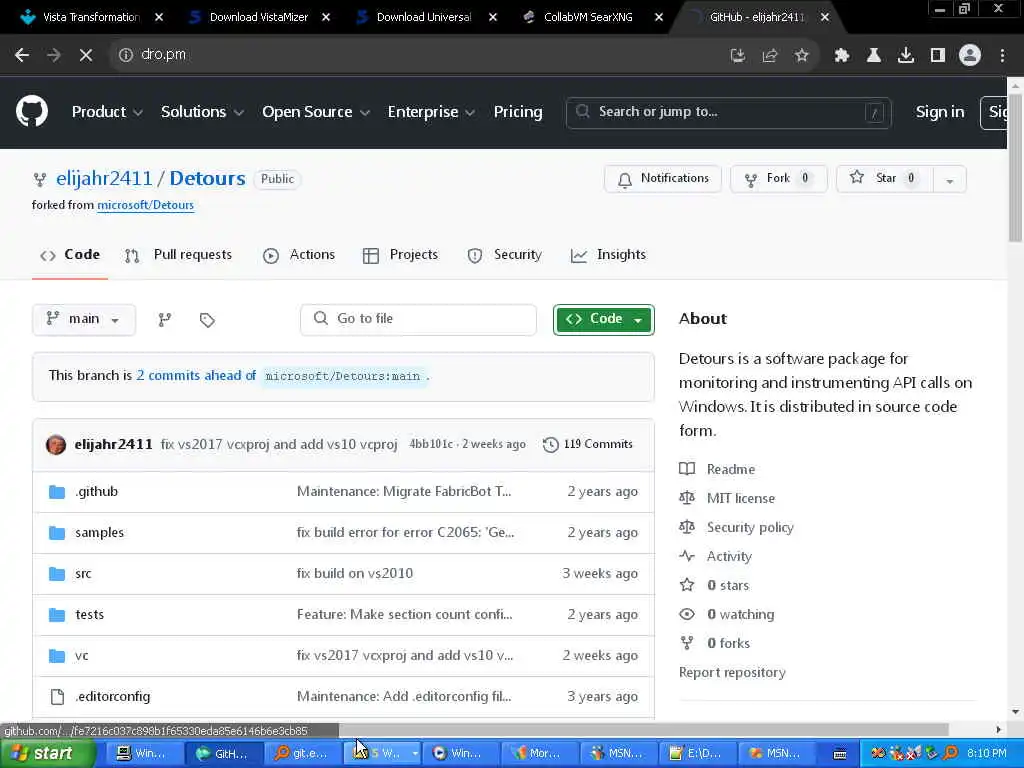
Task: Expand the Enterprise menu
Action: click(431, 112)
